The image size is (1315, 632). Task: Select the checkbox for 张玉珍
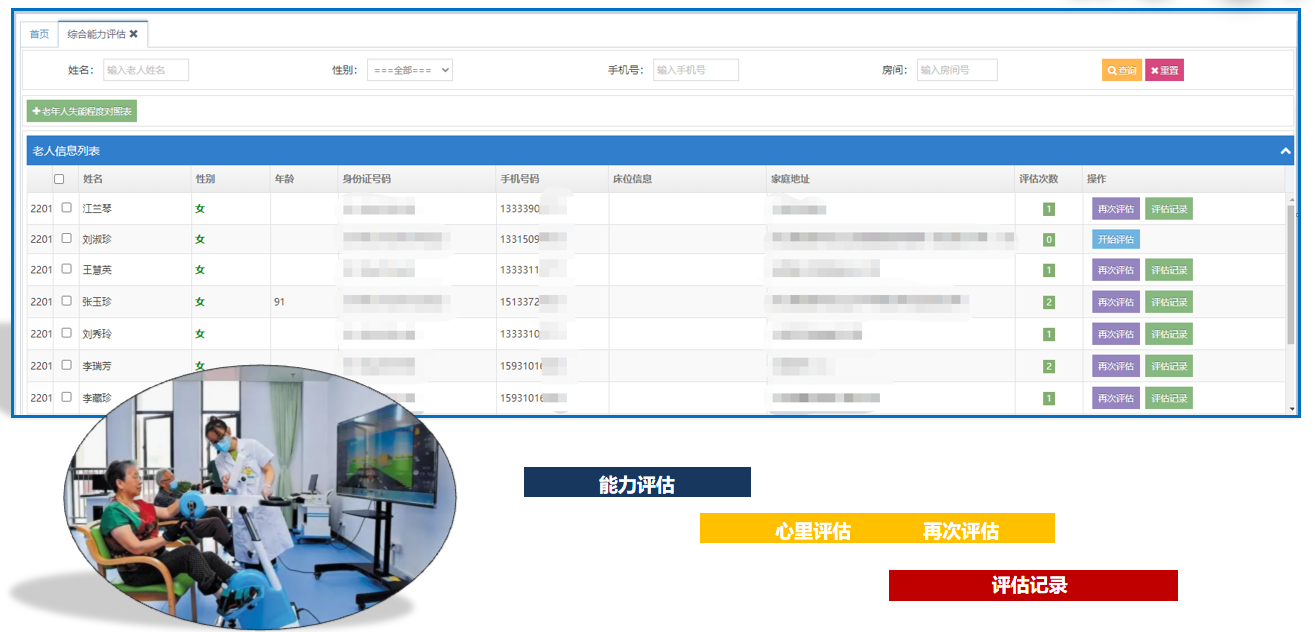point(67,301)
